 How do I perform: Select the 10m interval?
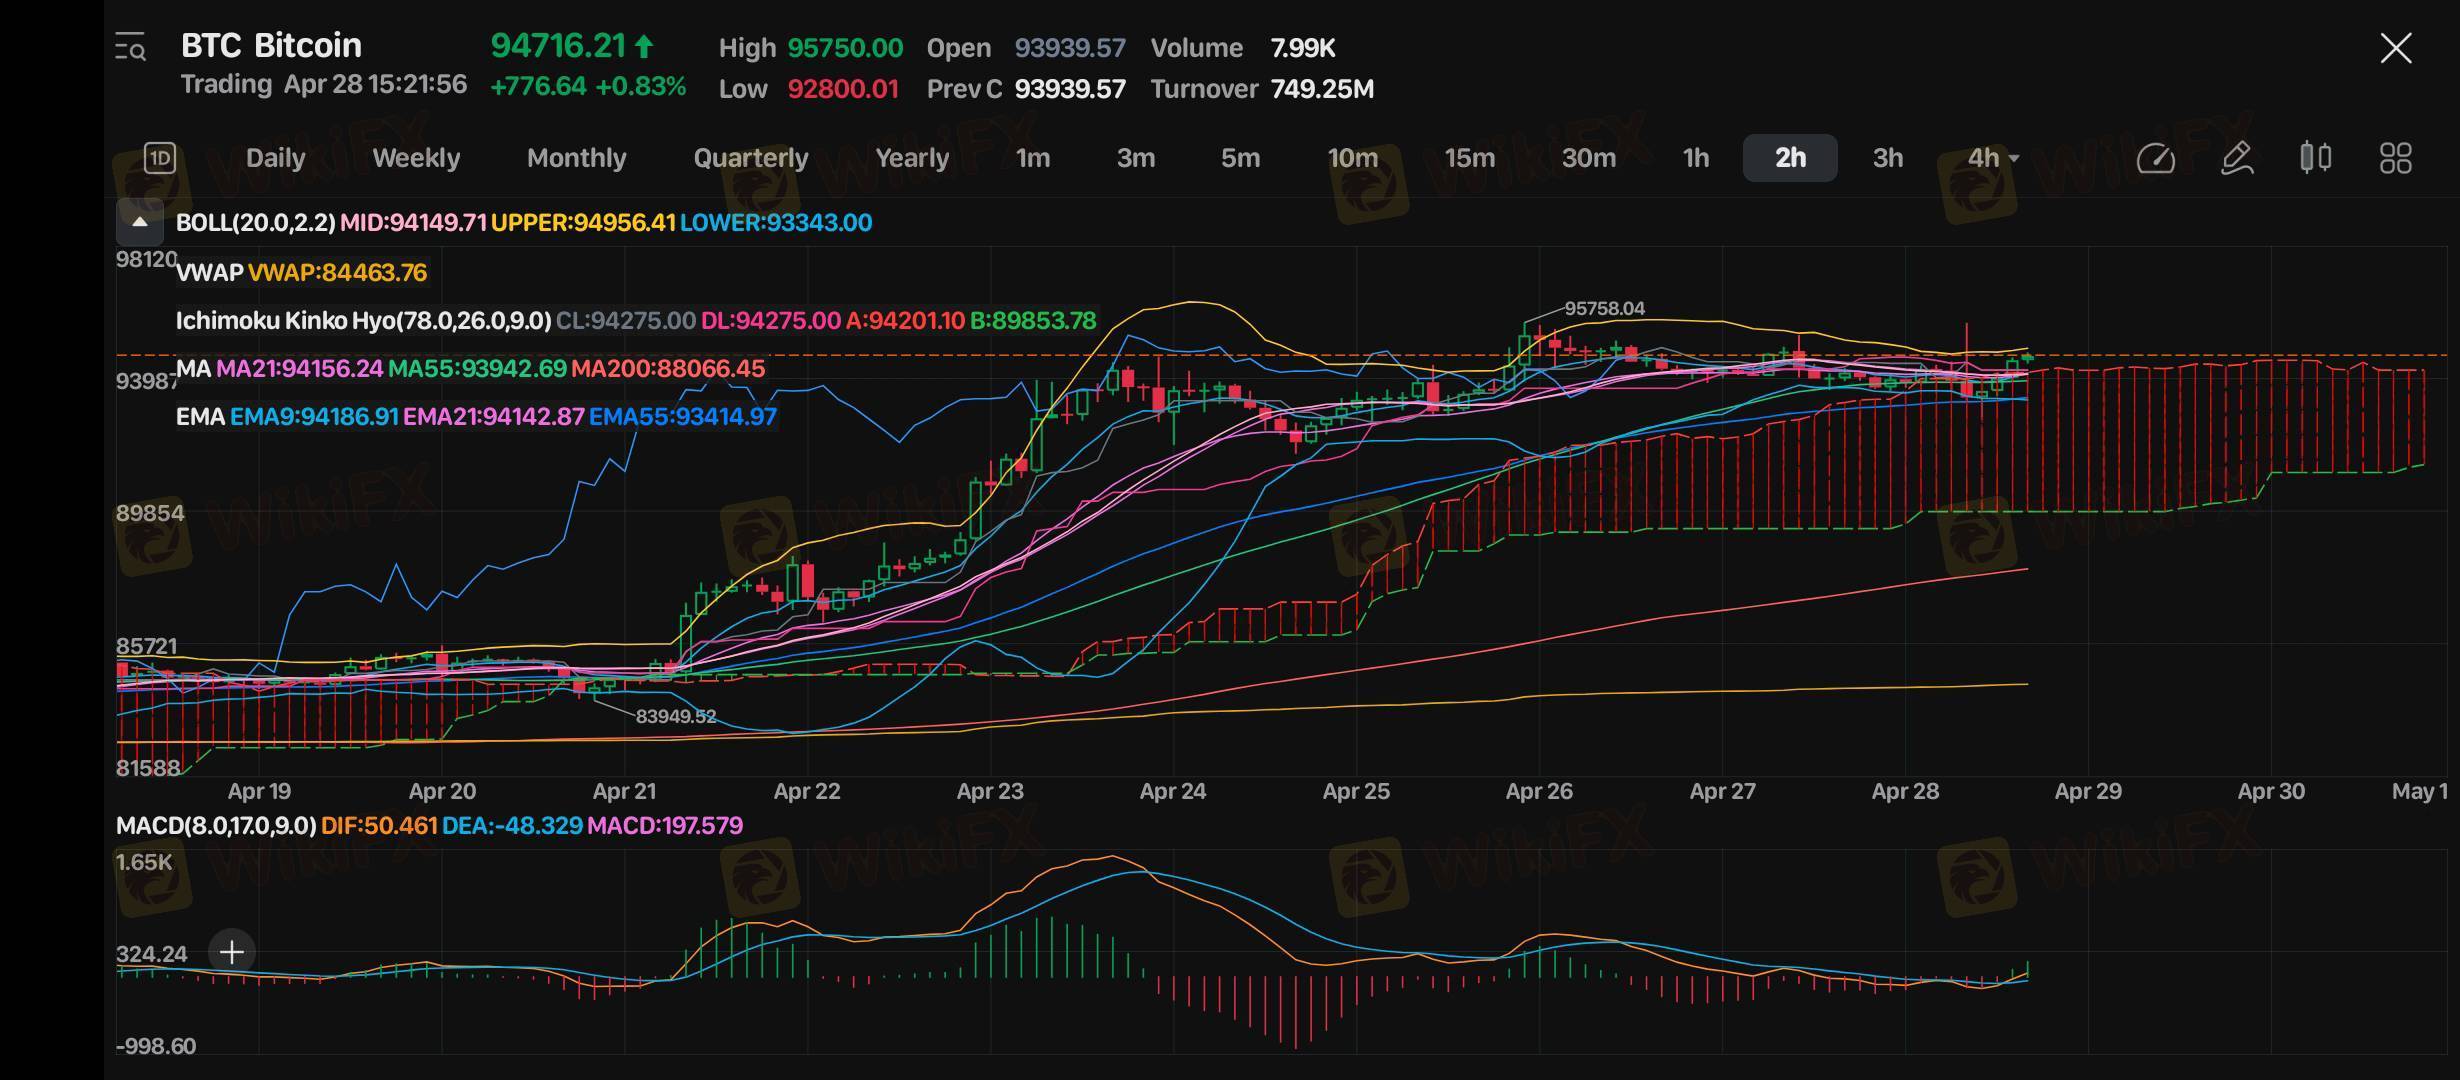click(x=1353, y=158)
